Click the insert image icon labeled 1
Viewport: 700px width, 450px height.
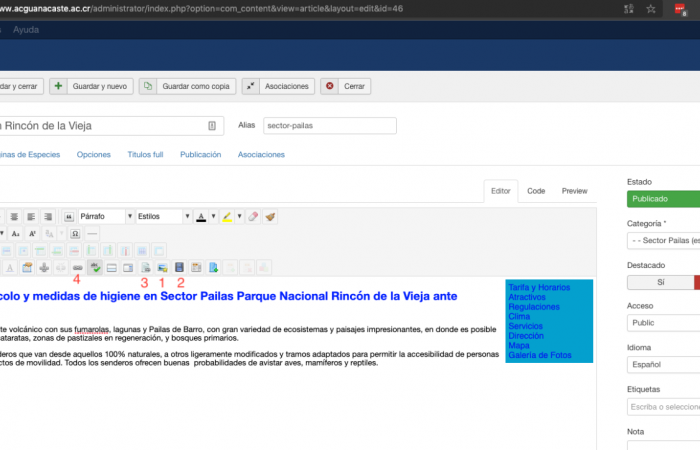[163, 267]
